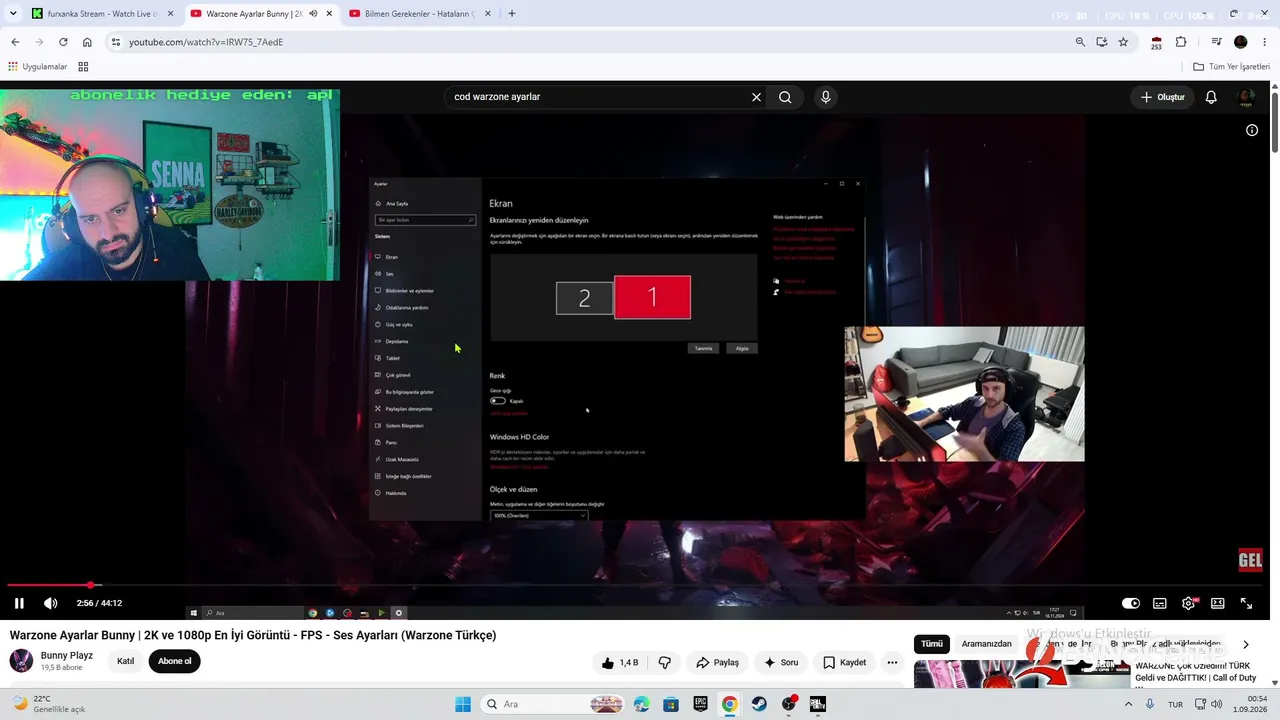Show hidden system tray icons
The height and width of the screenshot is (720, 1280).
click(x=1128, y=704)
